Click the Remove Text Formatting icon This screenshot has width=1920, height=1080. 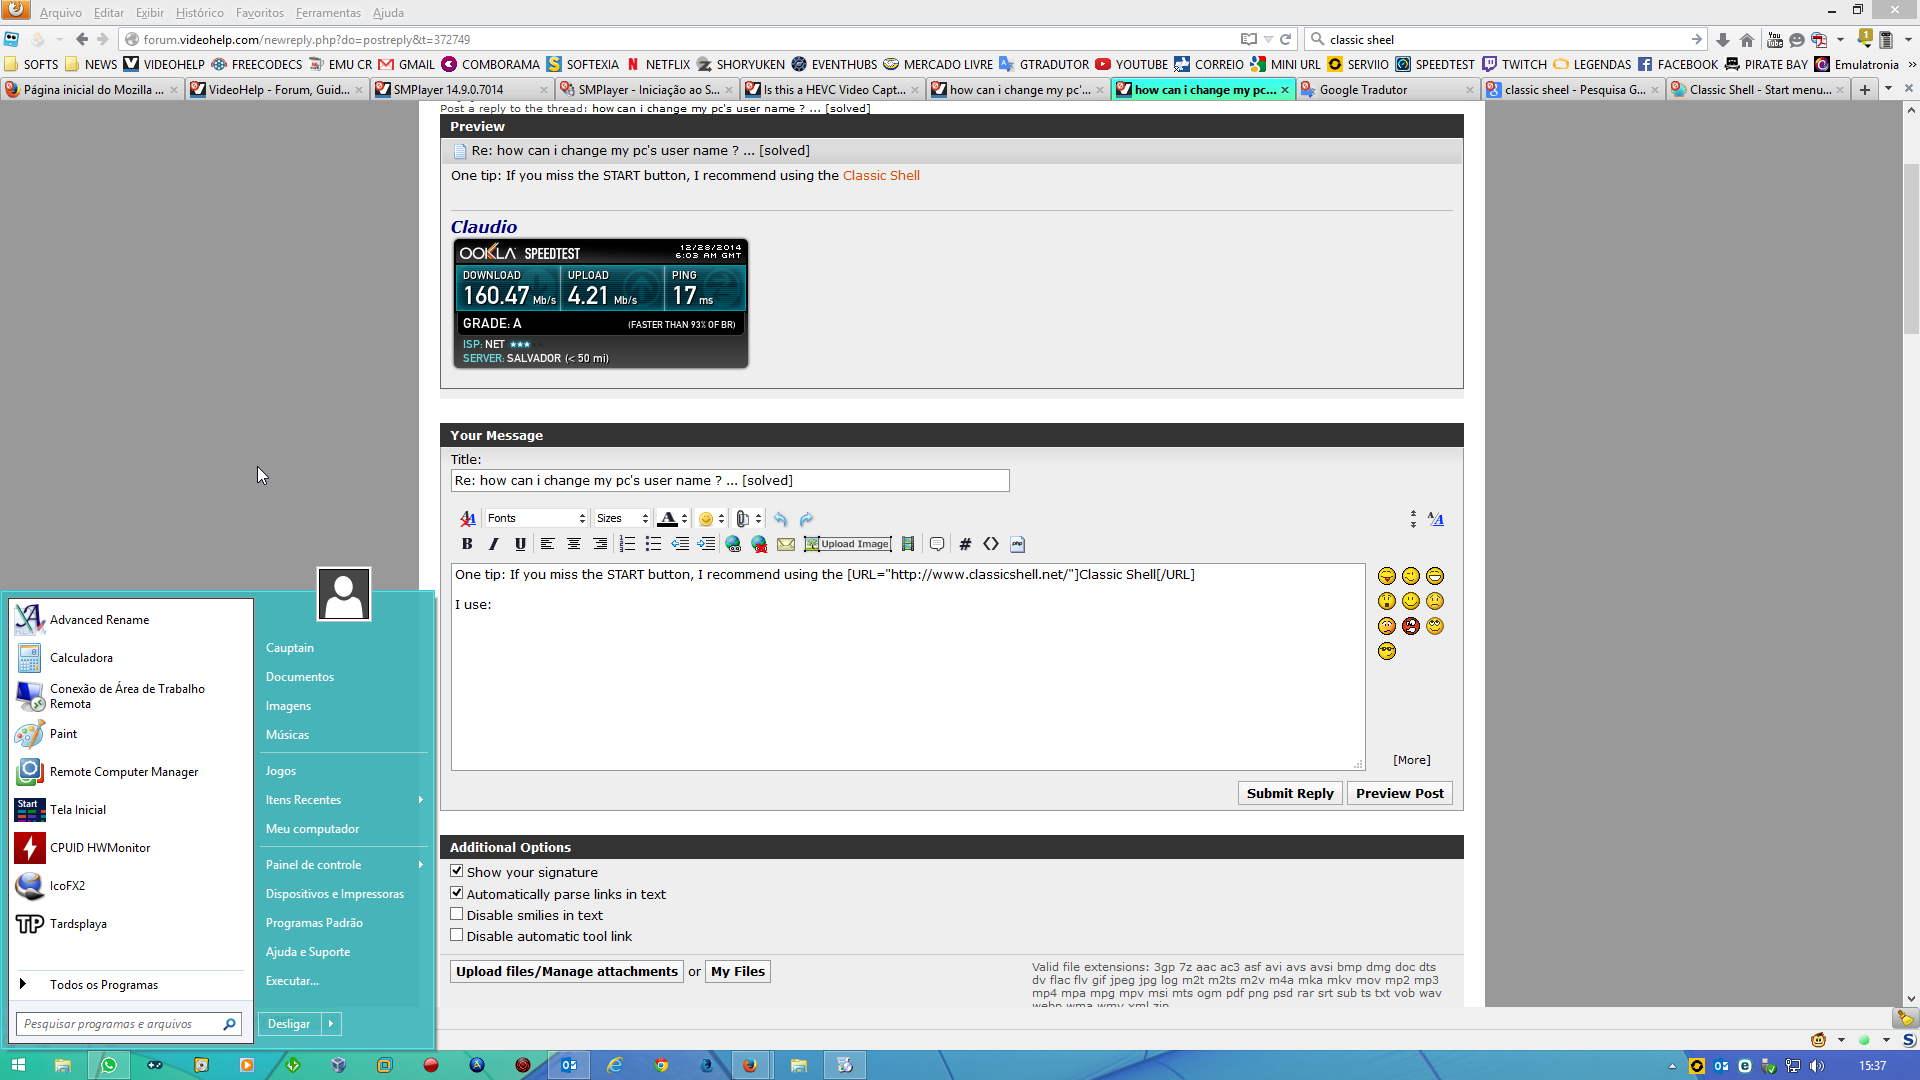[467, 518]
